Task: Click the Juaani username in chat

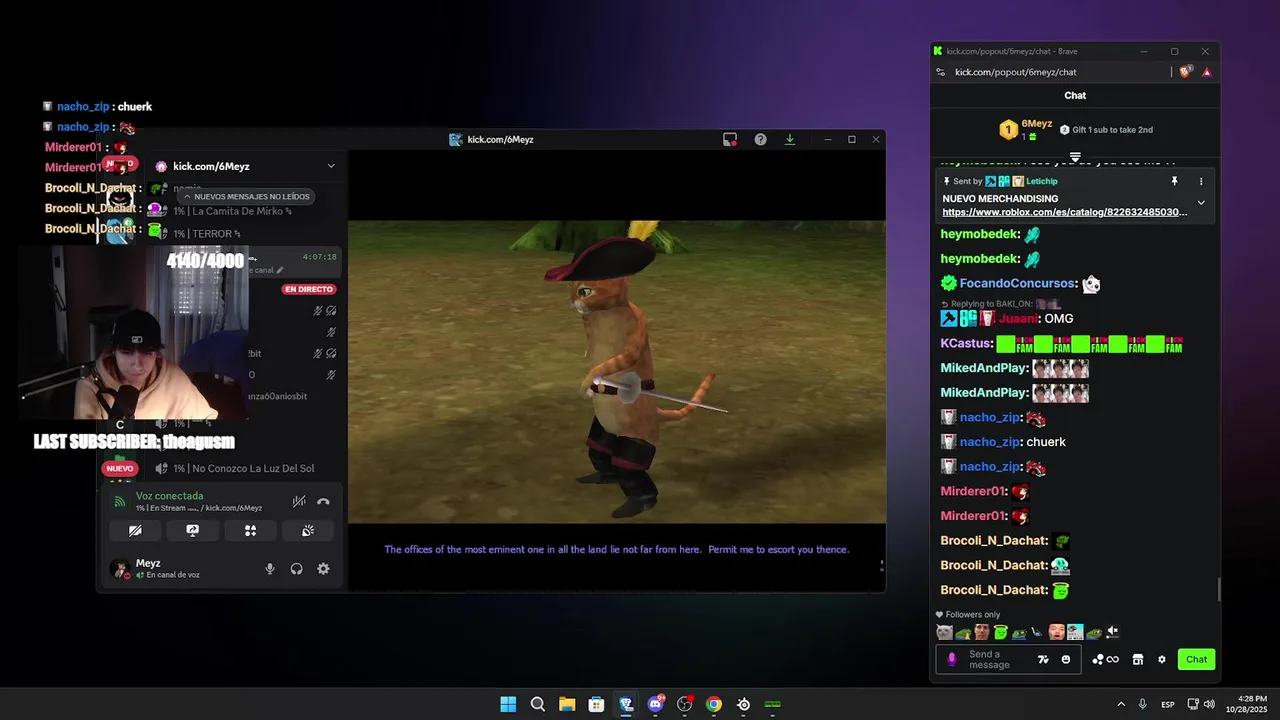Action: 1018,319
